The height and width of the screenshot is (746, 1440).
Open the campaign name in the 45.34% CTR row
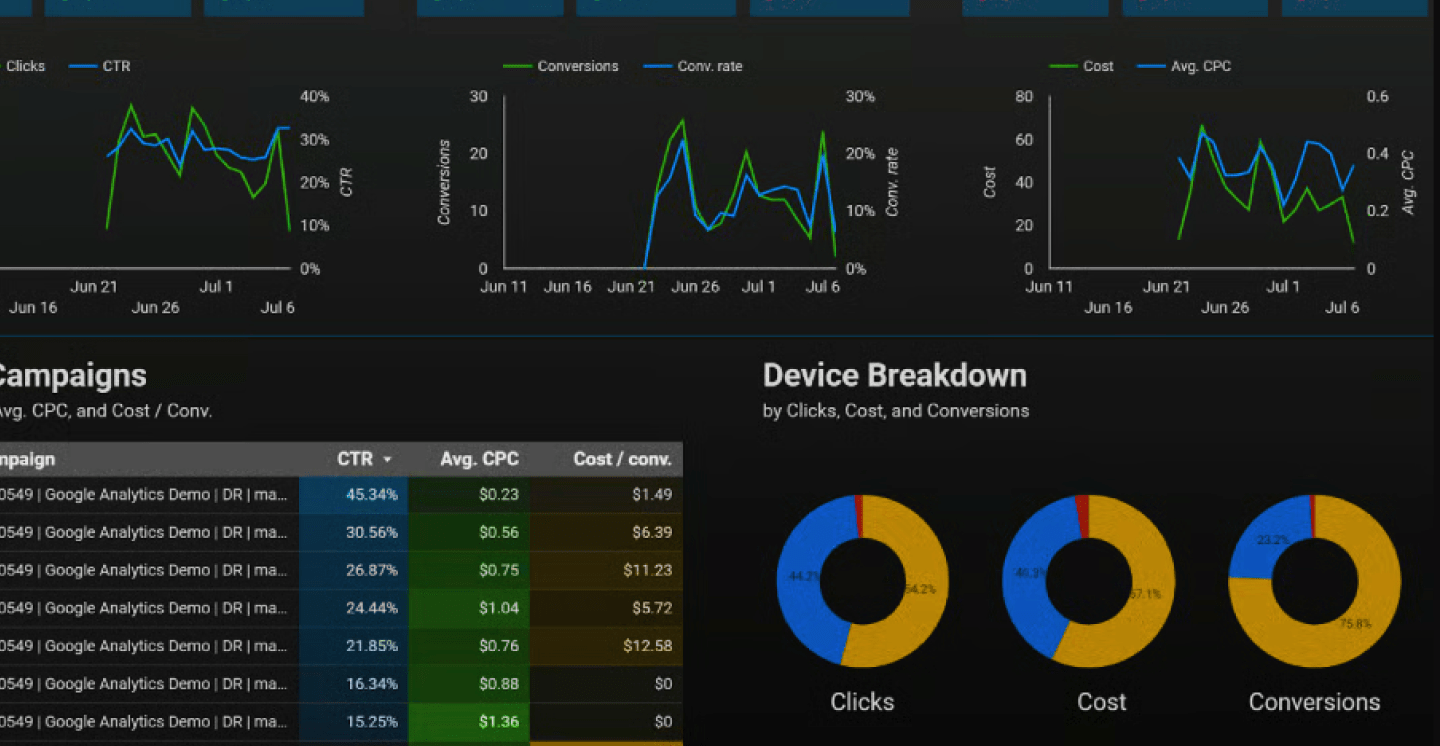(x=144, y=494)
